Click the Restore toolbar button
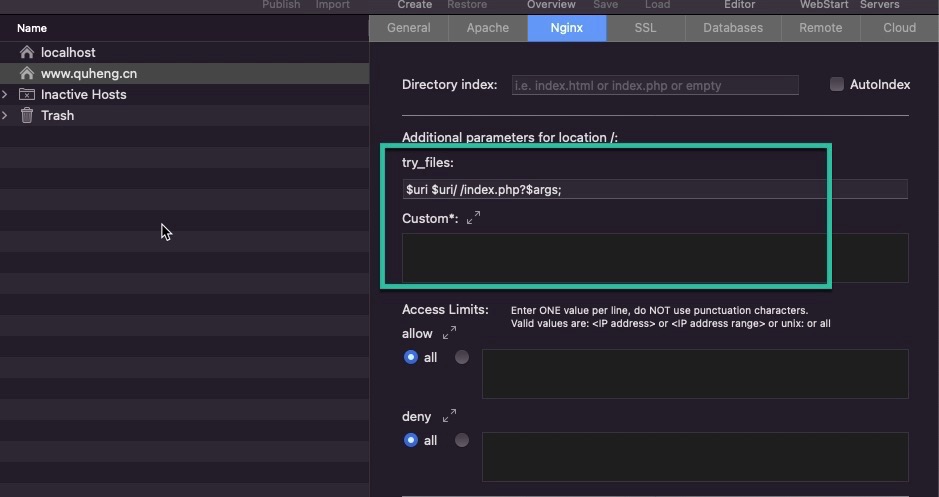 point(467,5)
